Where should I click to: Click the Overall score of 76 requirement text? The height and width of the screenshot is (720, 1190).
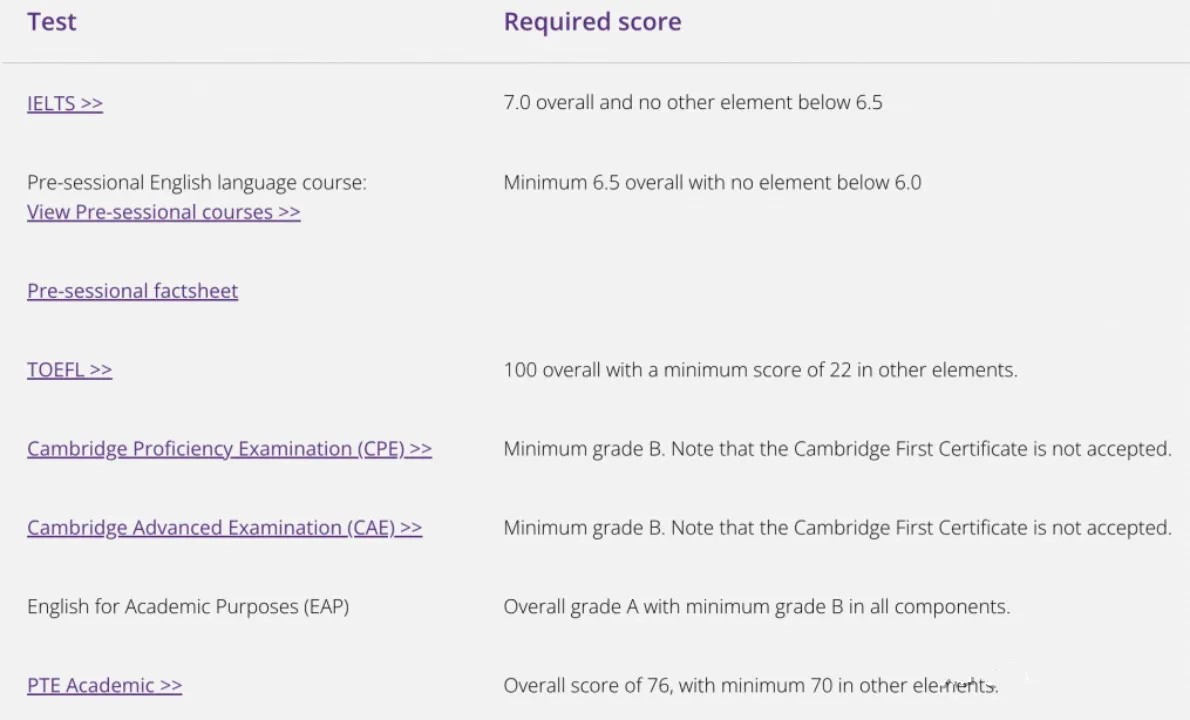(750, 686)
